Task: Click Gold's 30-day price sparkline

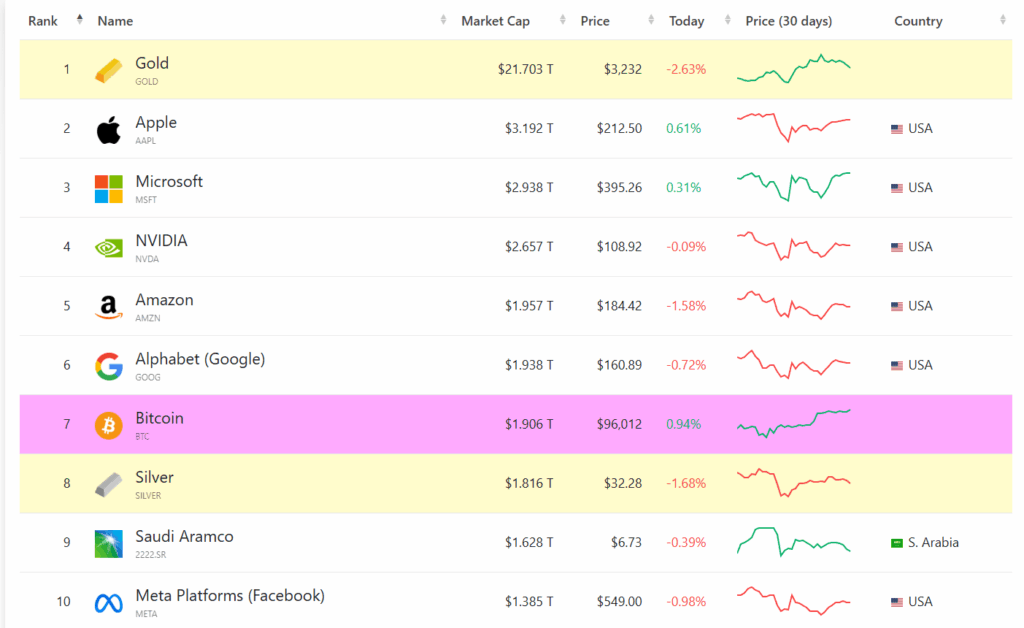Action: (794, 69)
